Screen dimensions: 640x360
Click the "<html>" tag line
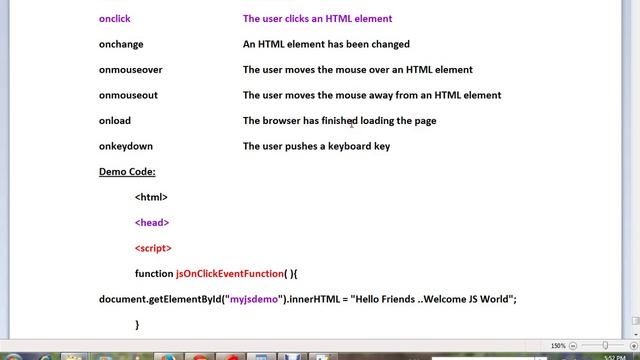tap(151, 197)
